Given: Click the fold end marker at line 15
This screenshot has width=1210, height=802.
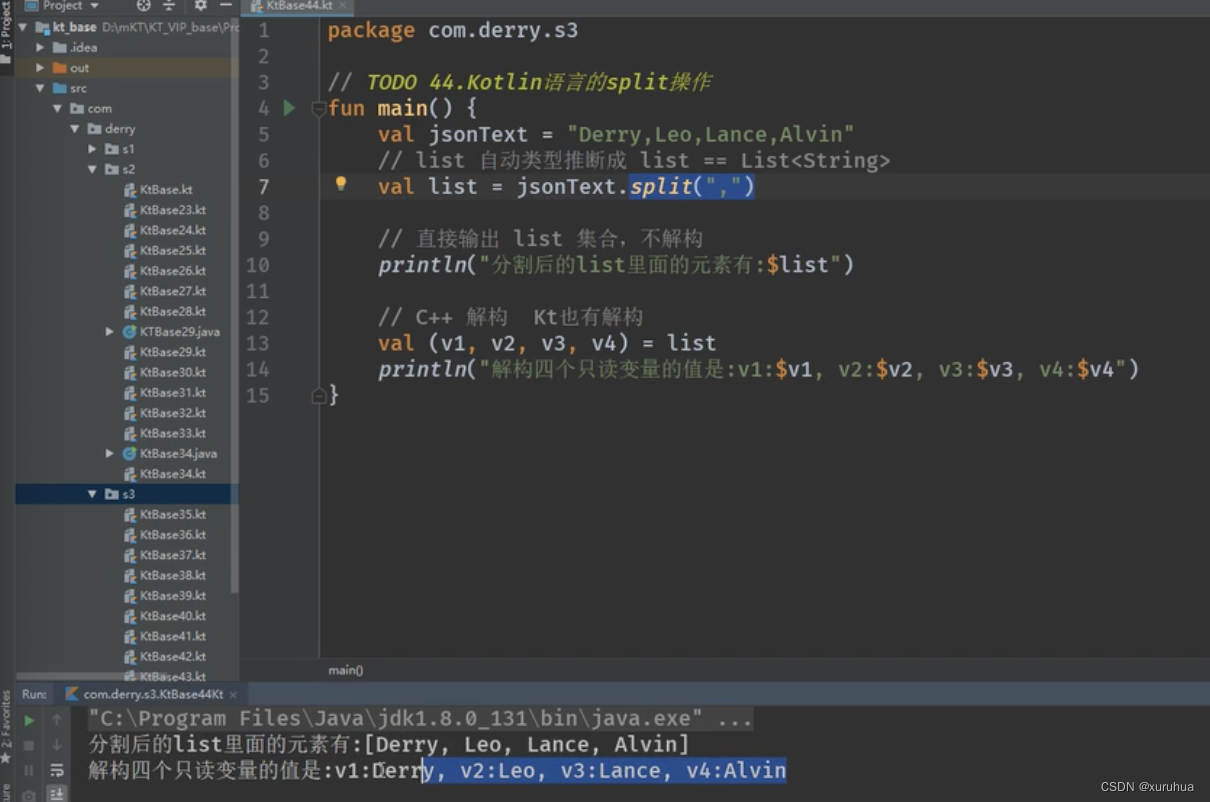Looking at the screenshot, I should pos(319,395).
